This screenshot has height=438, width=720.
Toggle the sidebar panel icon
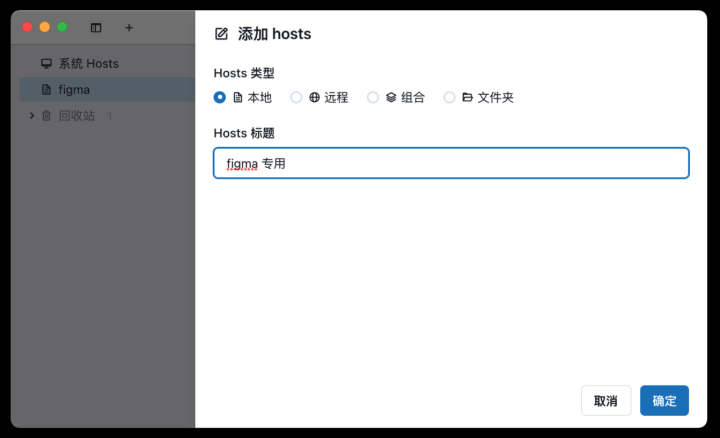tap(96, 28)
